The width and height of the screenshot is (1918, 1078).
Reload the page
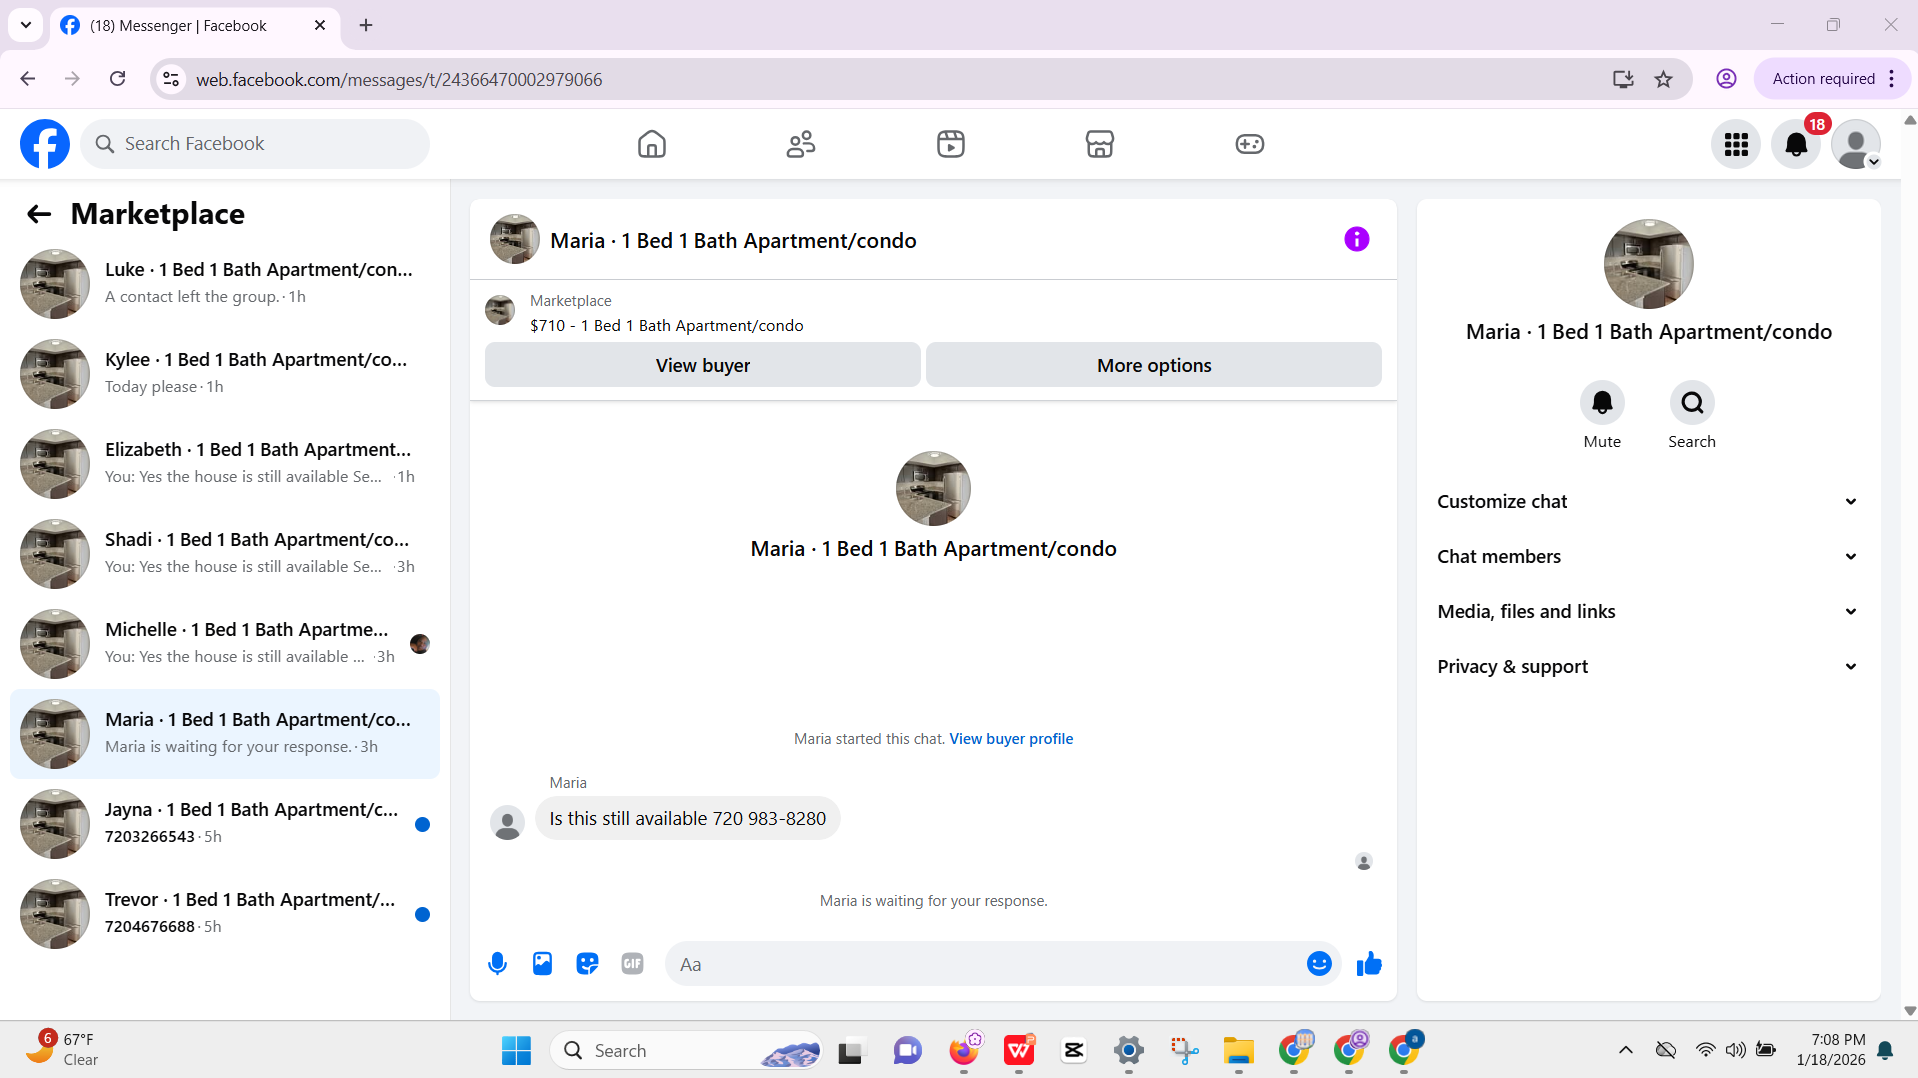[117, 79]
